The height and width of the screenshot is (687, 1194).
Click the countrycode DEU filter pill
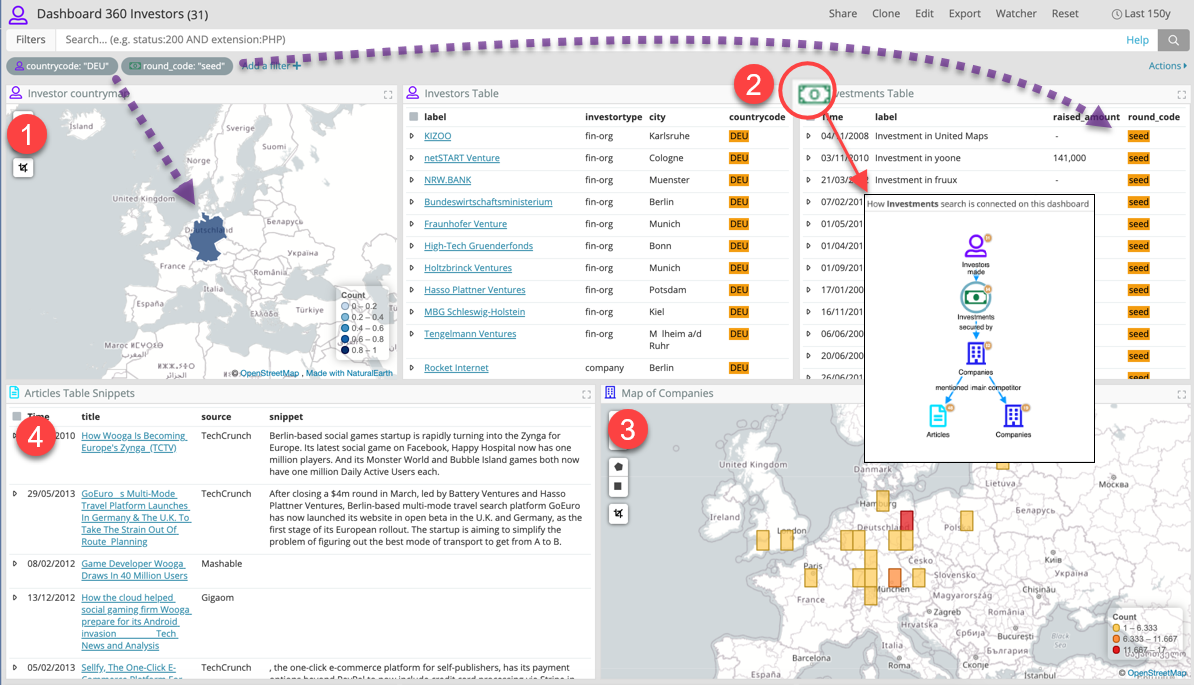click(62, 66)
